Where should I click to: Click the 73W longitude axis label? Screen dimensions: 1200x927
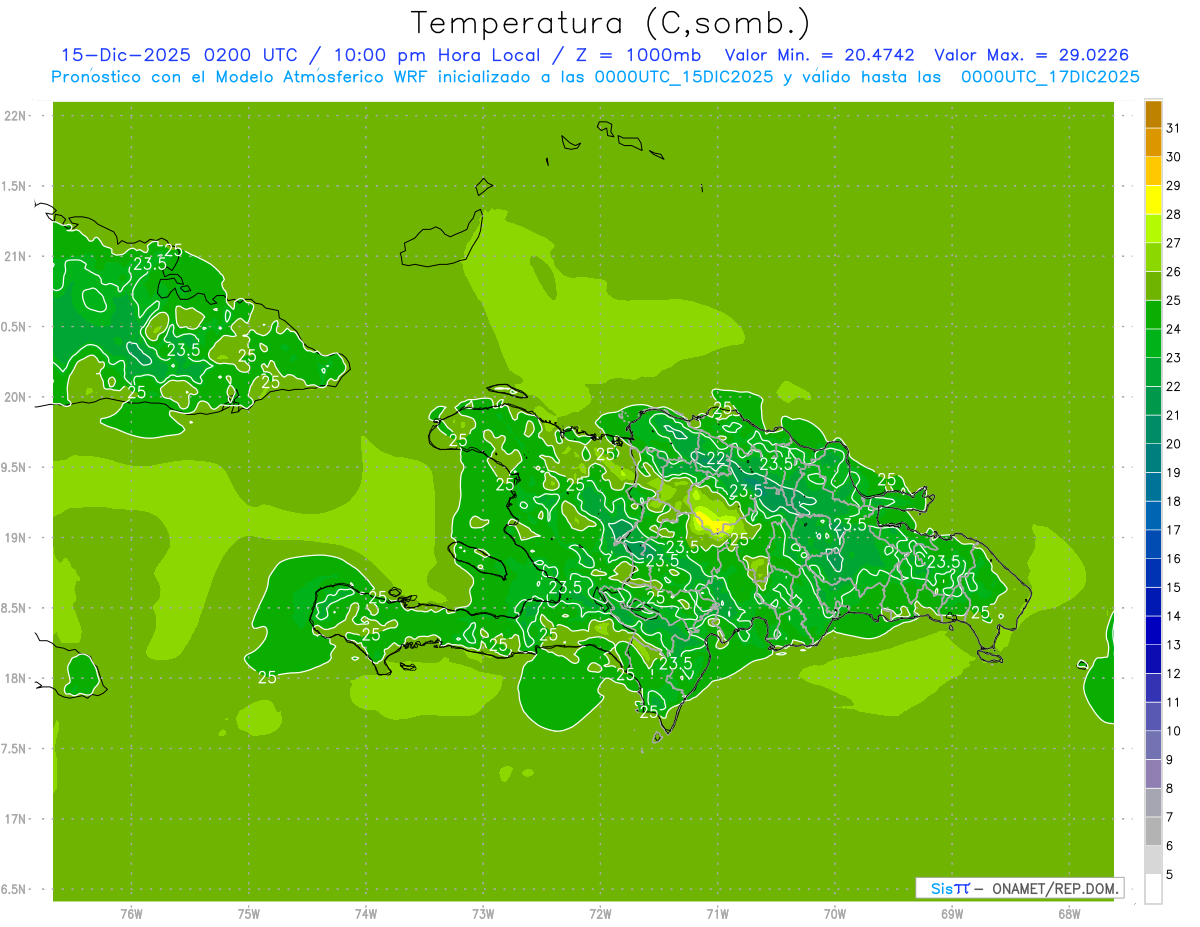483,914
